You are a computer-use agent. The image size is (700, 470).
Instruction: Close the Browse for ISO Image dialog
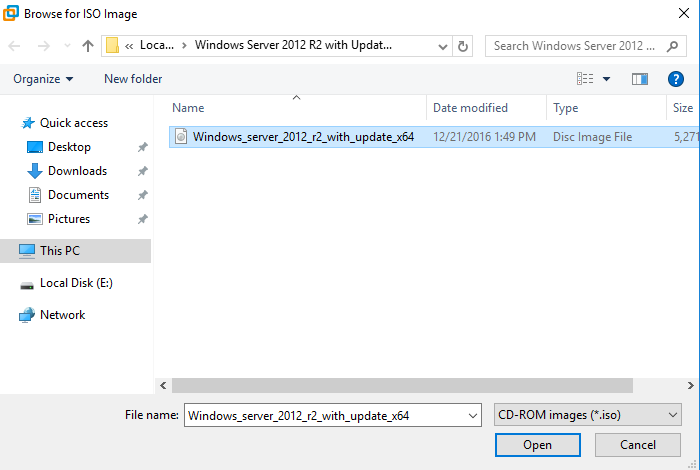(683, 13)
